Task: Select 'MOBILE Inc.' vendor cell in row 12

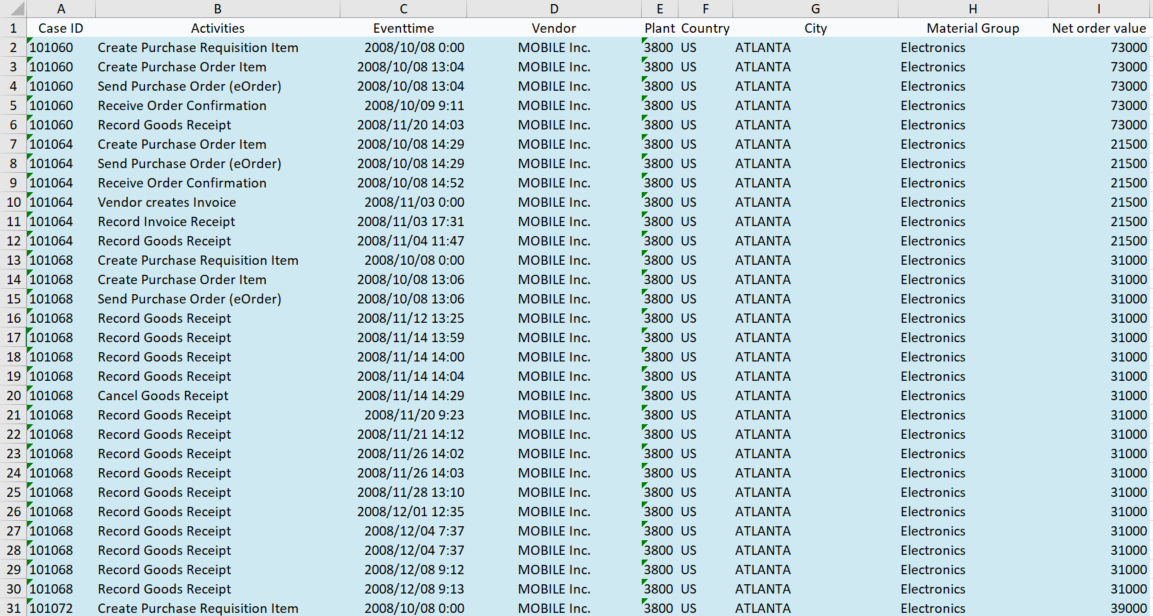Action: click(x=554, y=240)
